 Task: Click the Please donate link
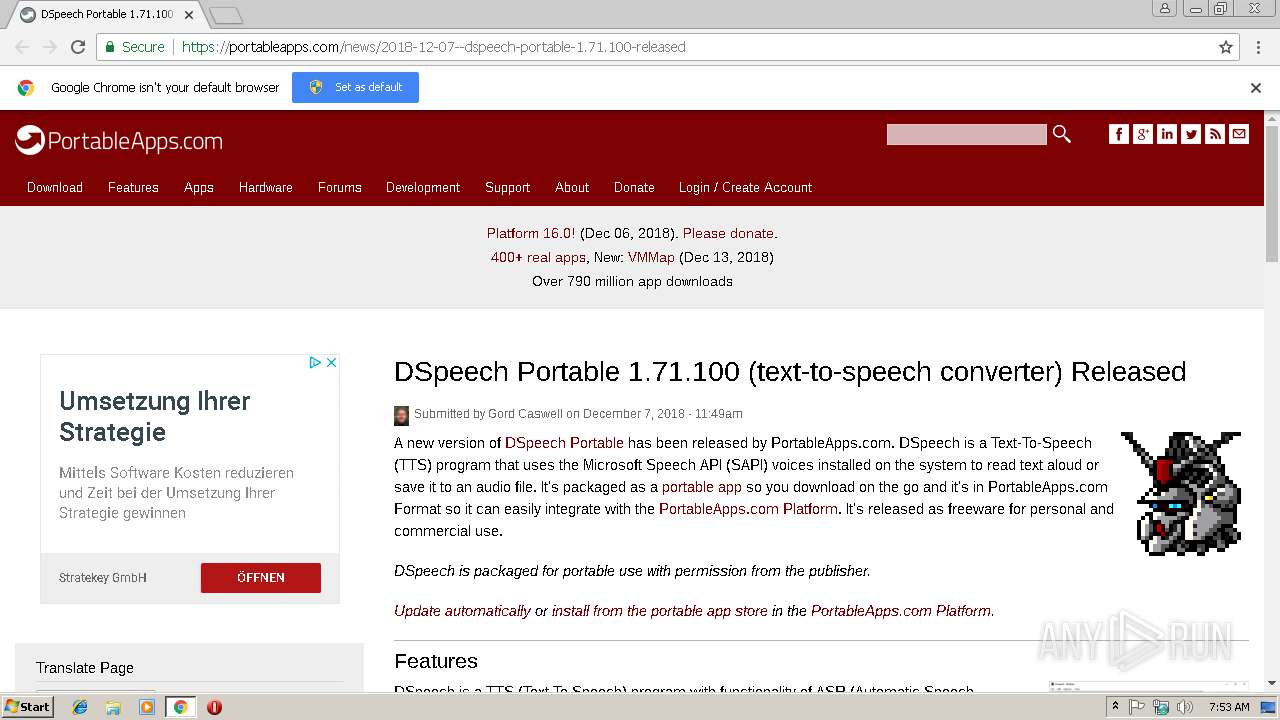[x=728, y=233]
